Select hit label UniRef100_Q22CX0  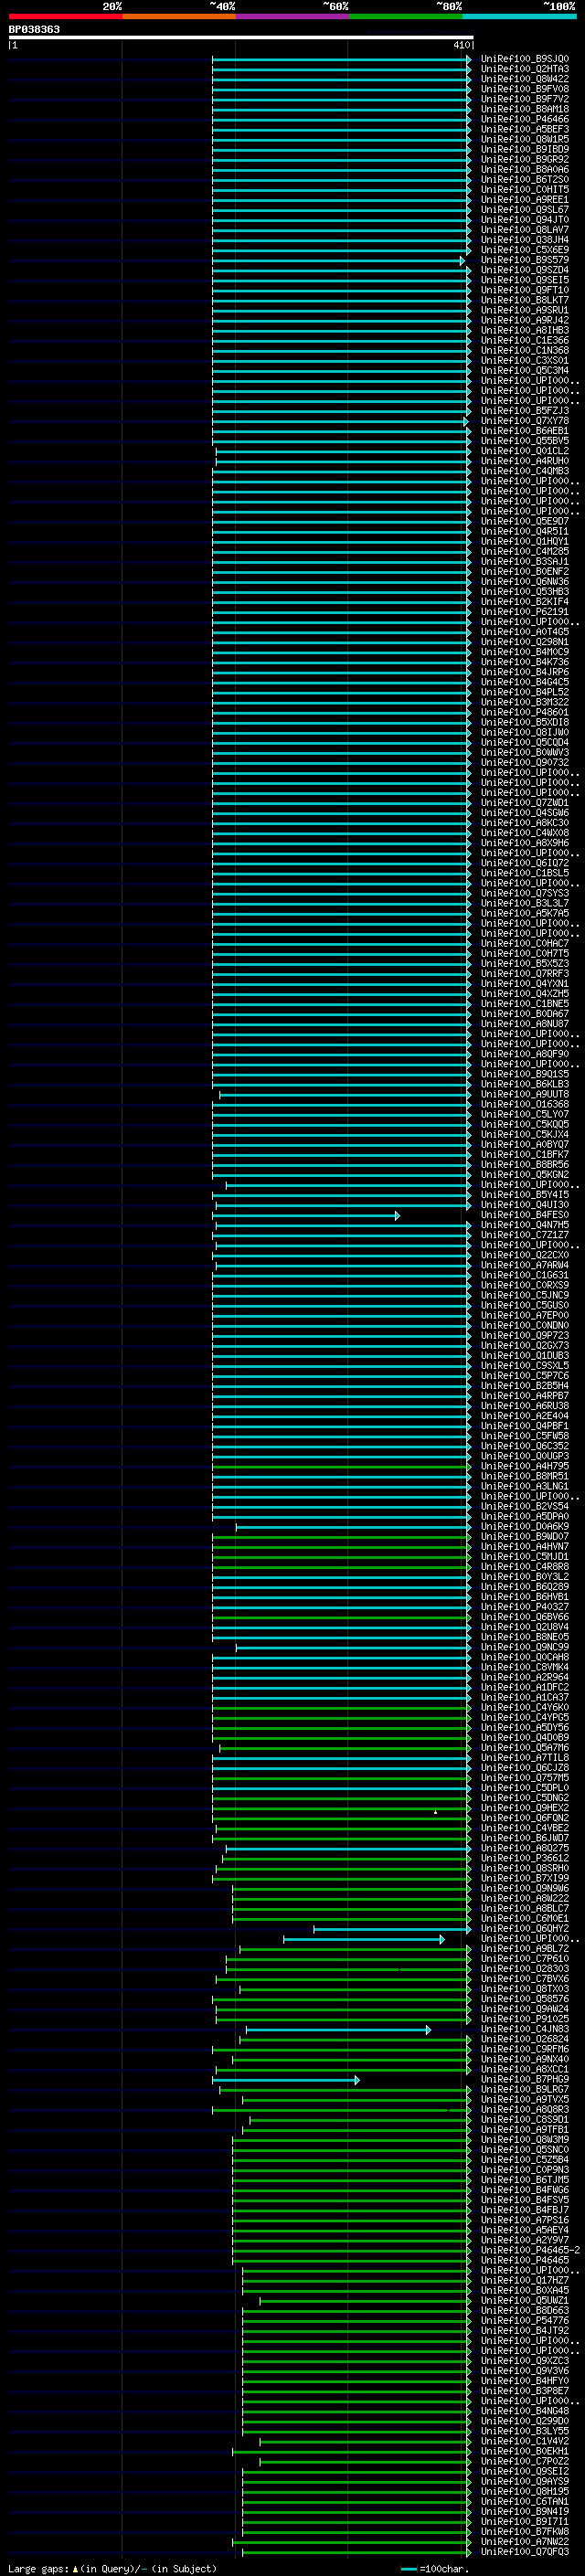525,1255
